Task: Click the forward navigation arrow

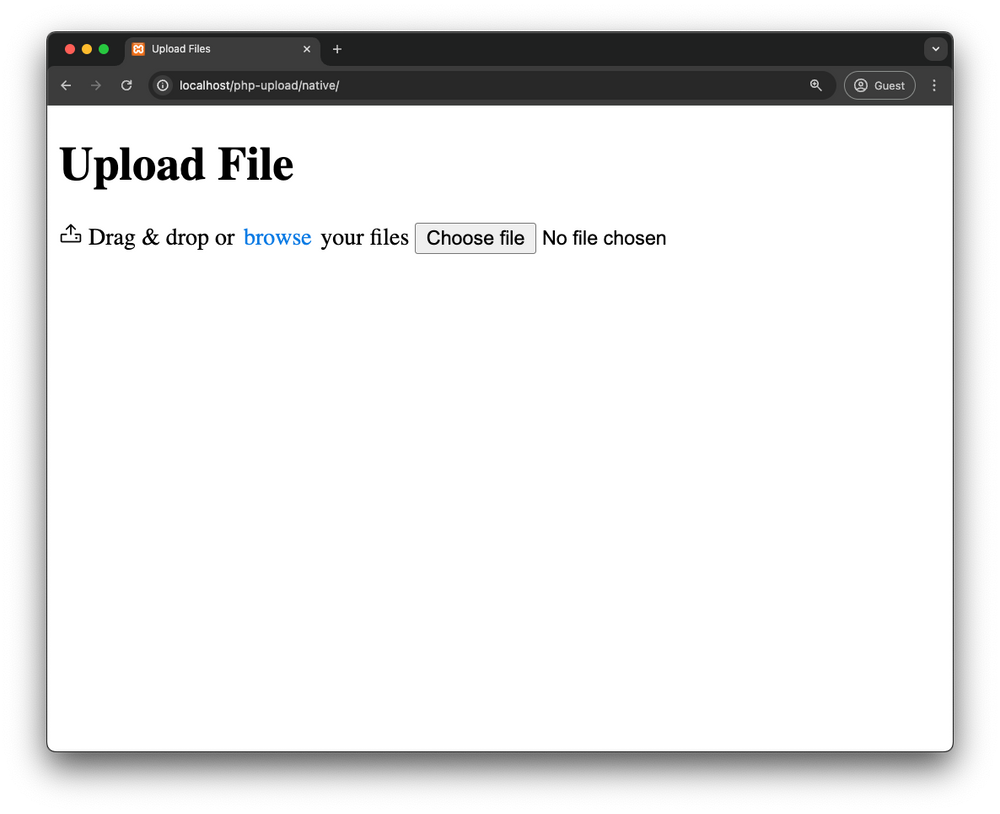Action: (96, 85)
